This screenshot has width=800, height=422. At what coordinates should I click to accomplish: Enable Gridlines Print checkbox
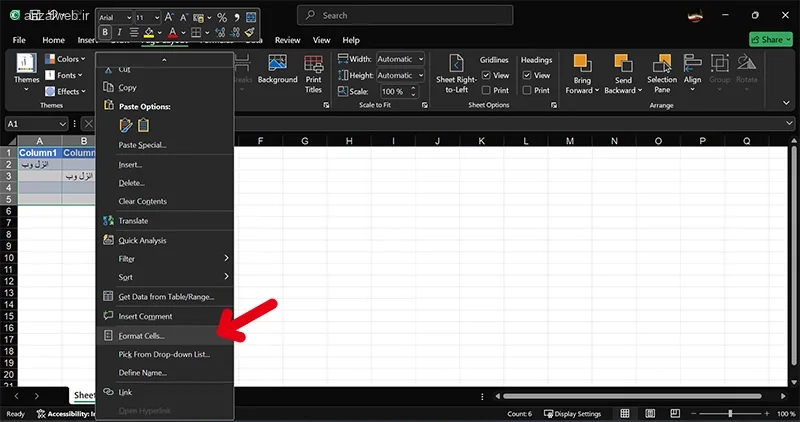tap(486, 90)
